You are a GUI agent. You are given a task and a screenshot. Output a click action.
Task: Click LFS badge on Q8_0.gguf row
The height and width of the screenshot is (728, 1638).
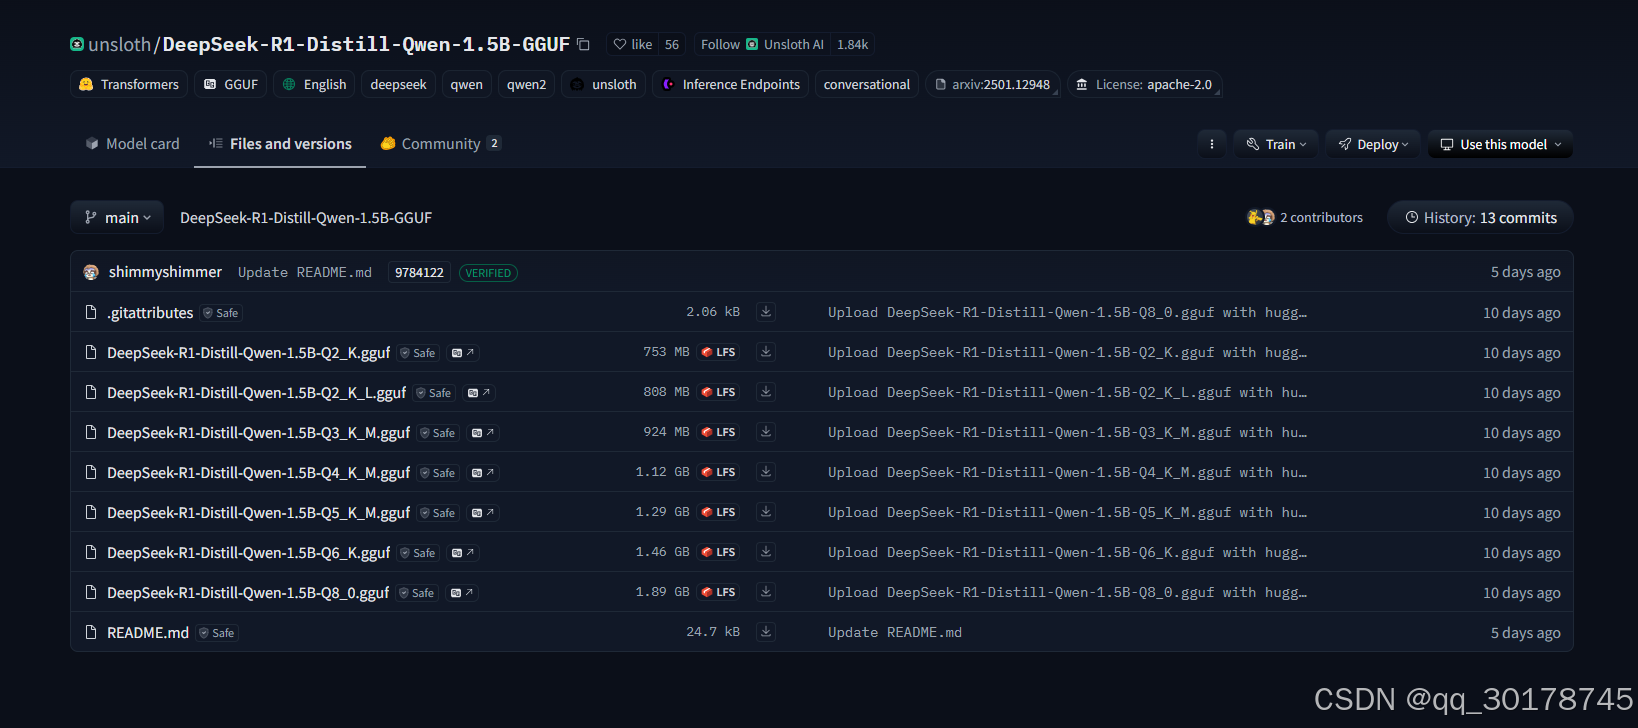(x=718, y=592)
